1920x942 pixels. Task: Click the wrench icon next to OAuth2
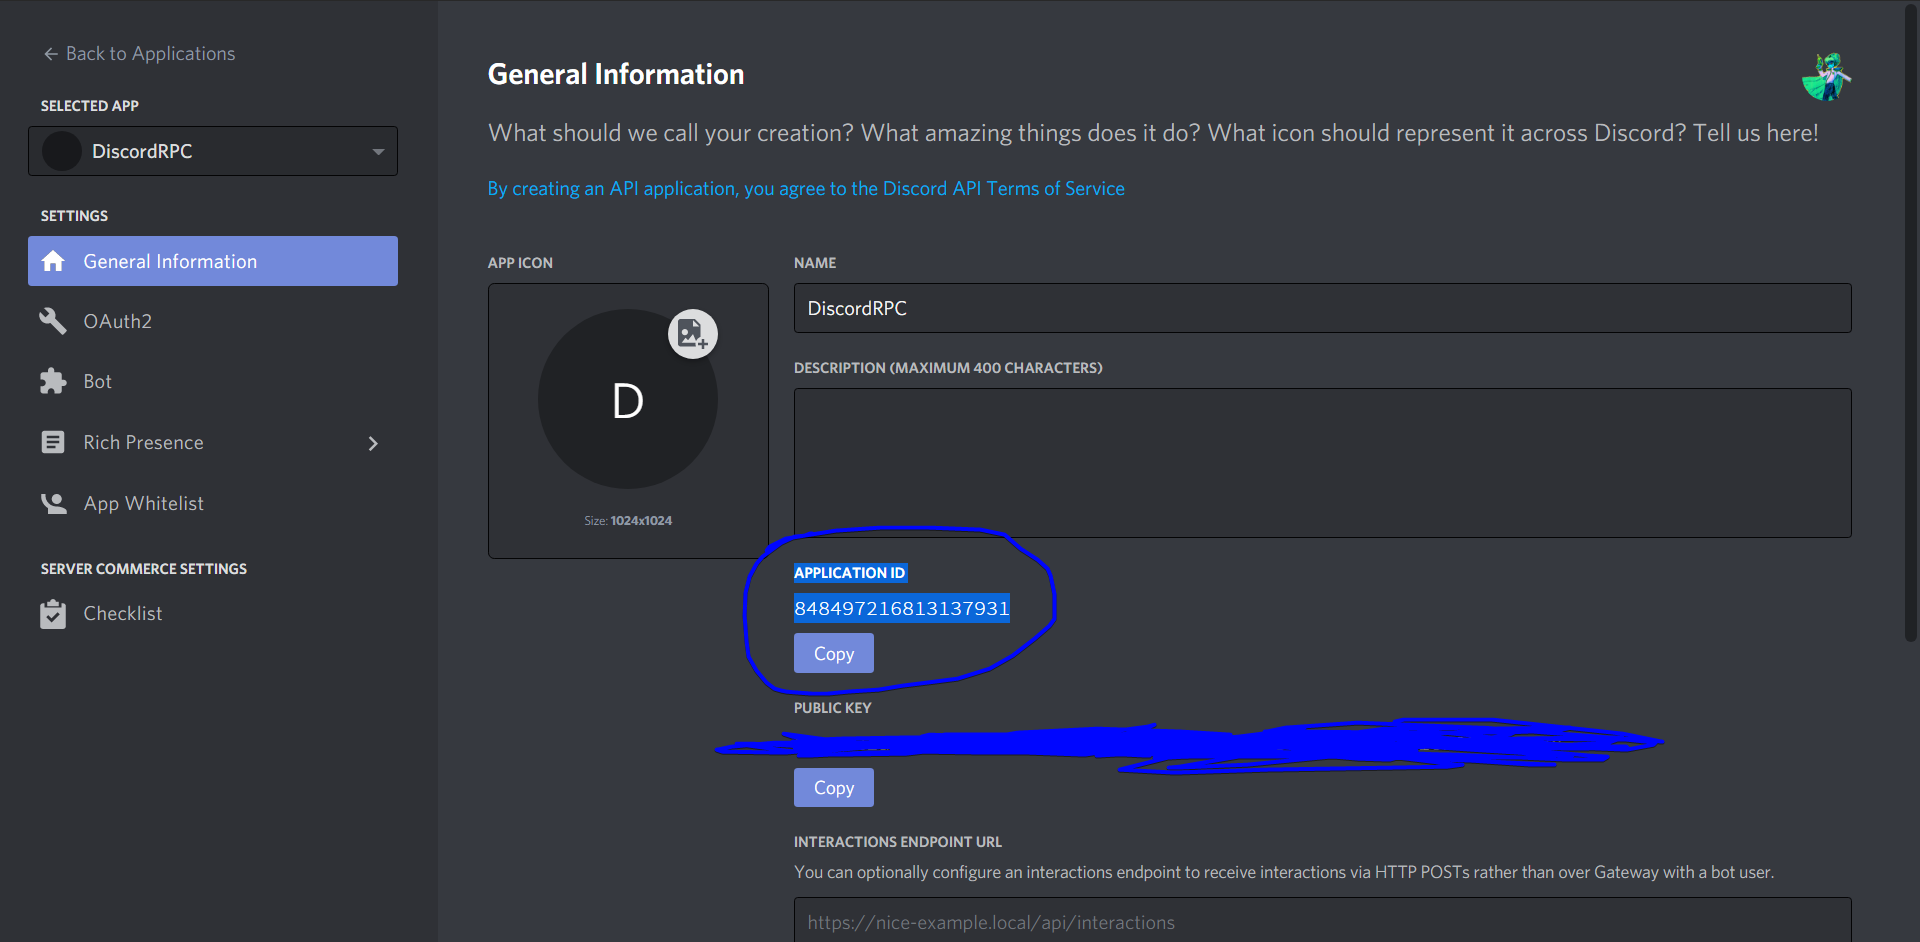(x=53, y=321)
